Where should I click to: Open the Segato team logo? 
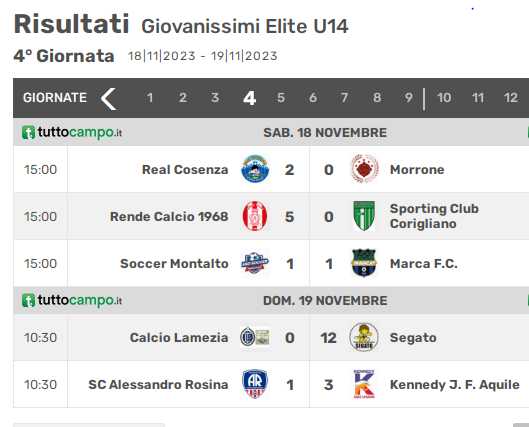[364, 337]
